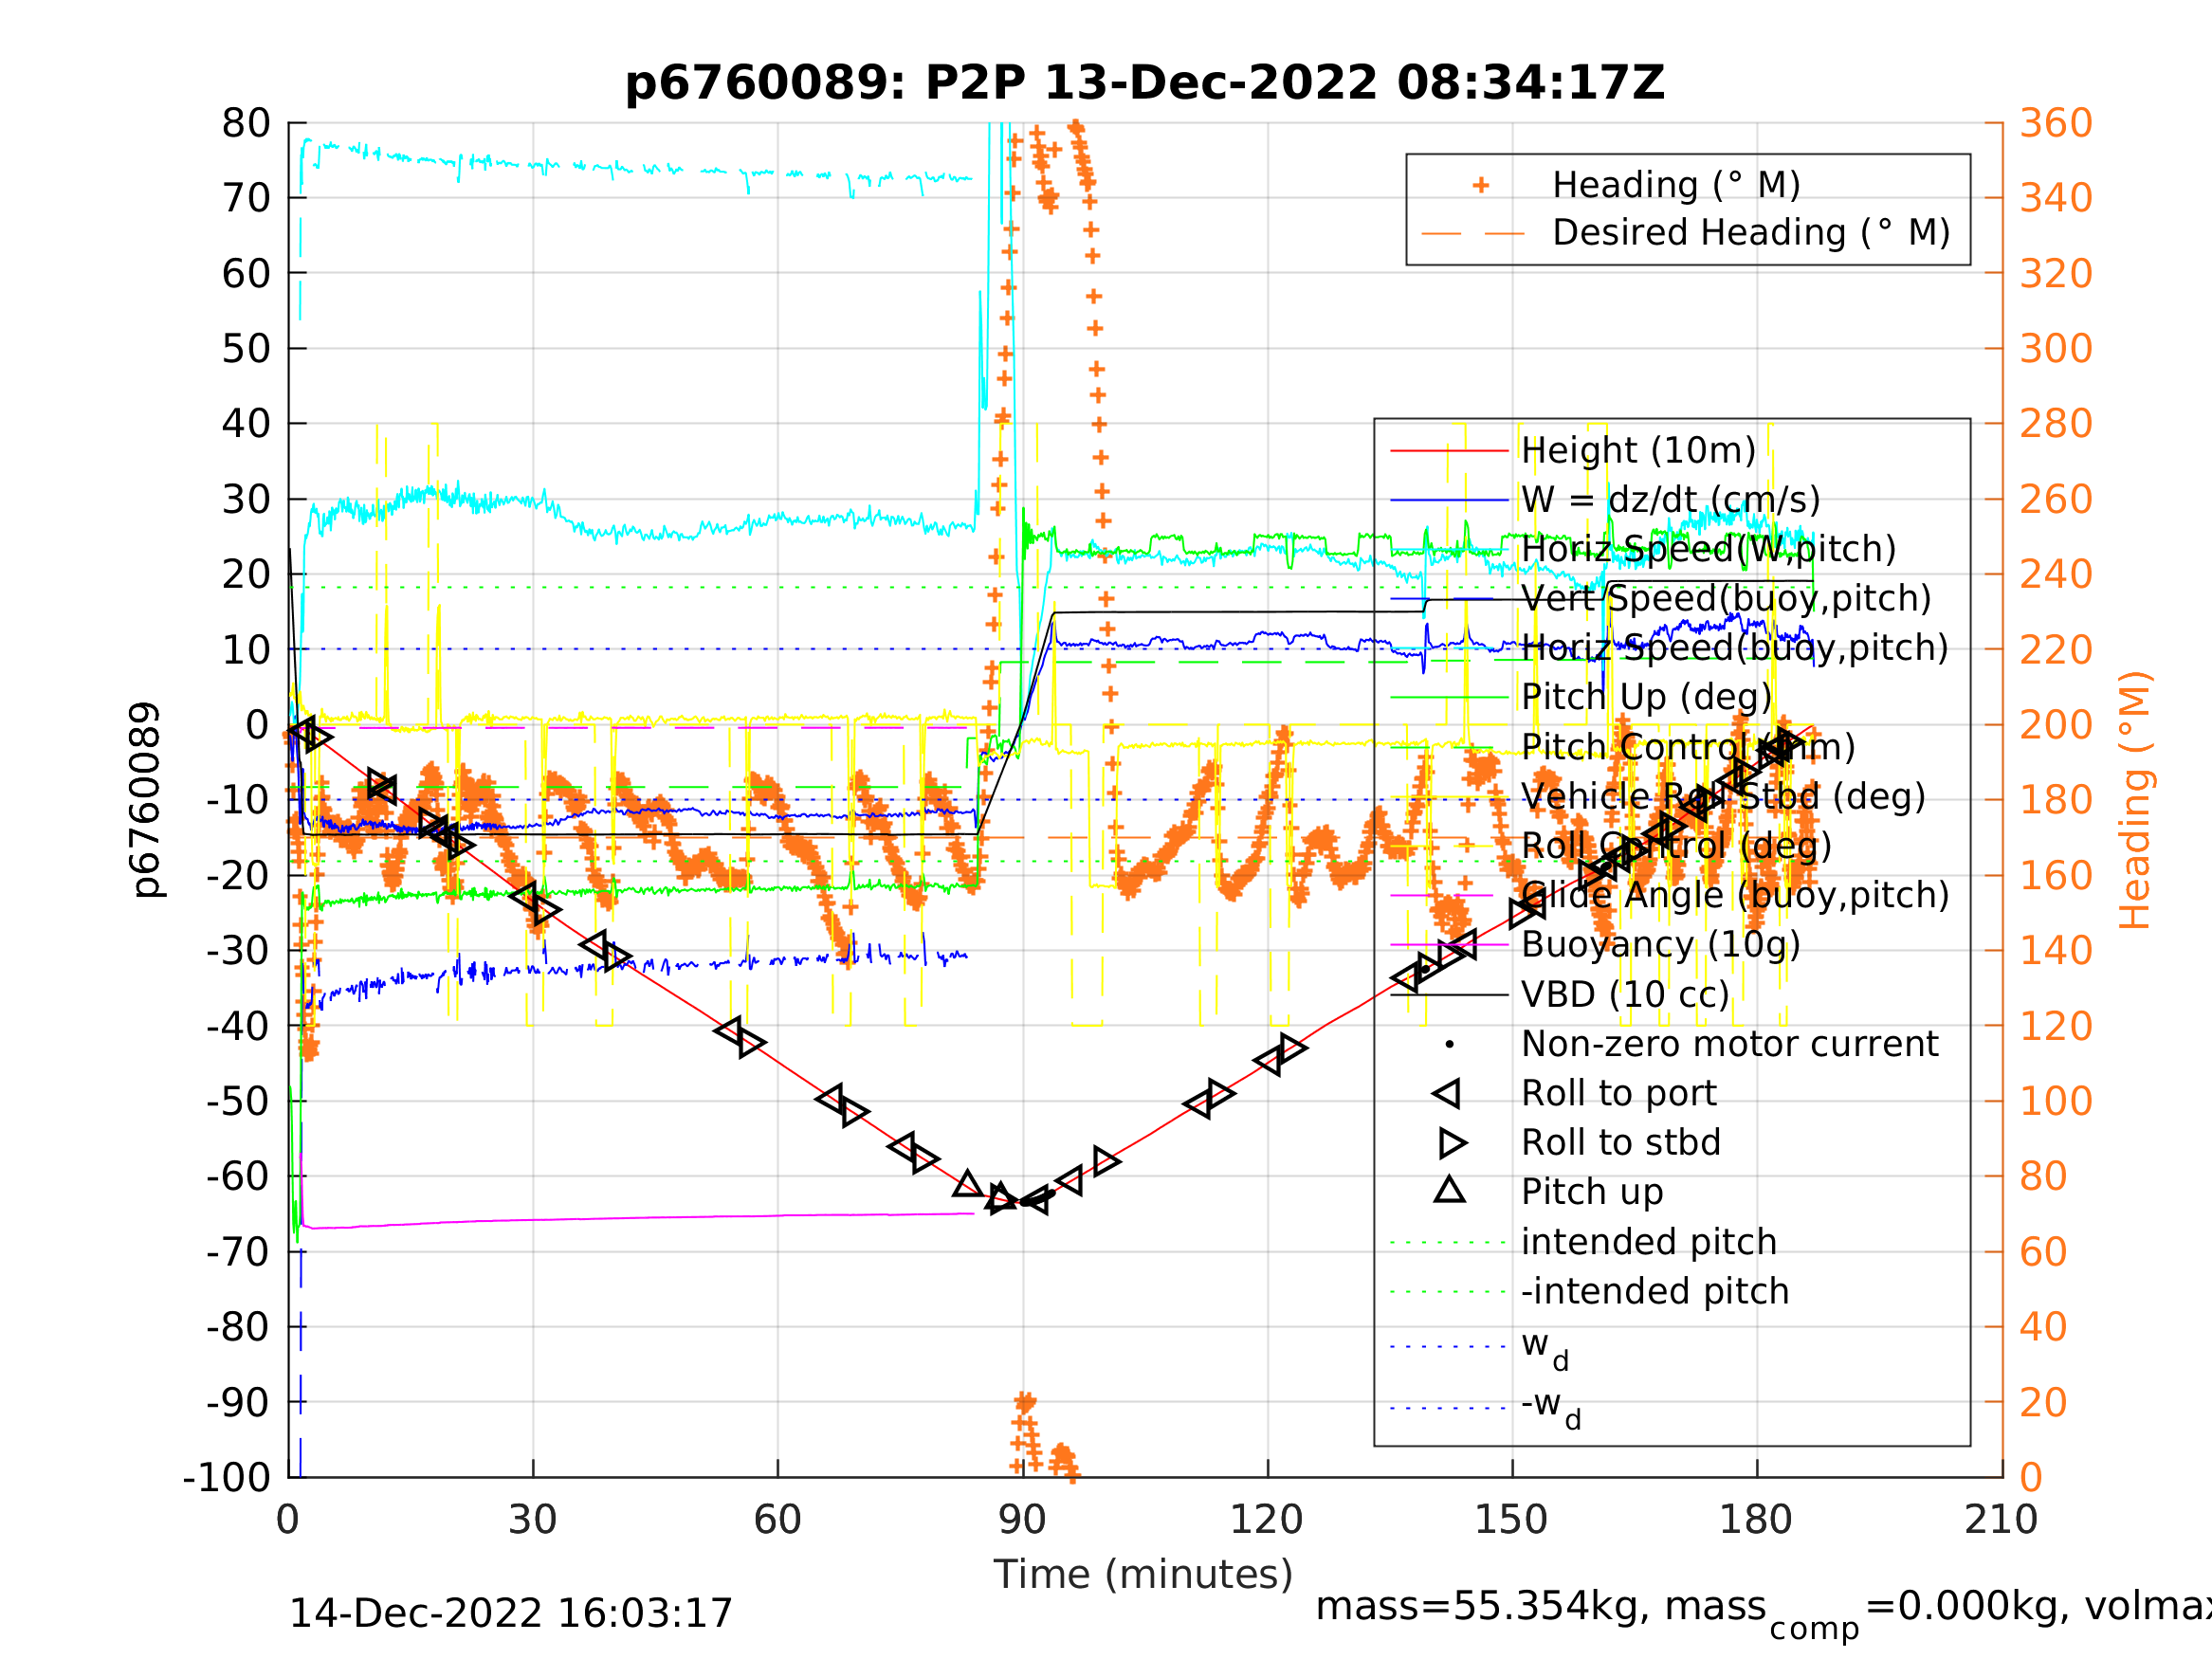Click legend entry 'Vert Speed(buoy,pitch)'
Image resolution: width=2212 pixels, height=1659 pixels.
[x=1726, y=598]
